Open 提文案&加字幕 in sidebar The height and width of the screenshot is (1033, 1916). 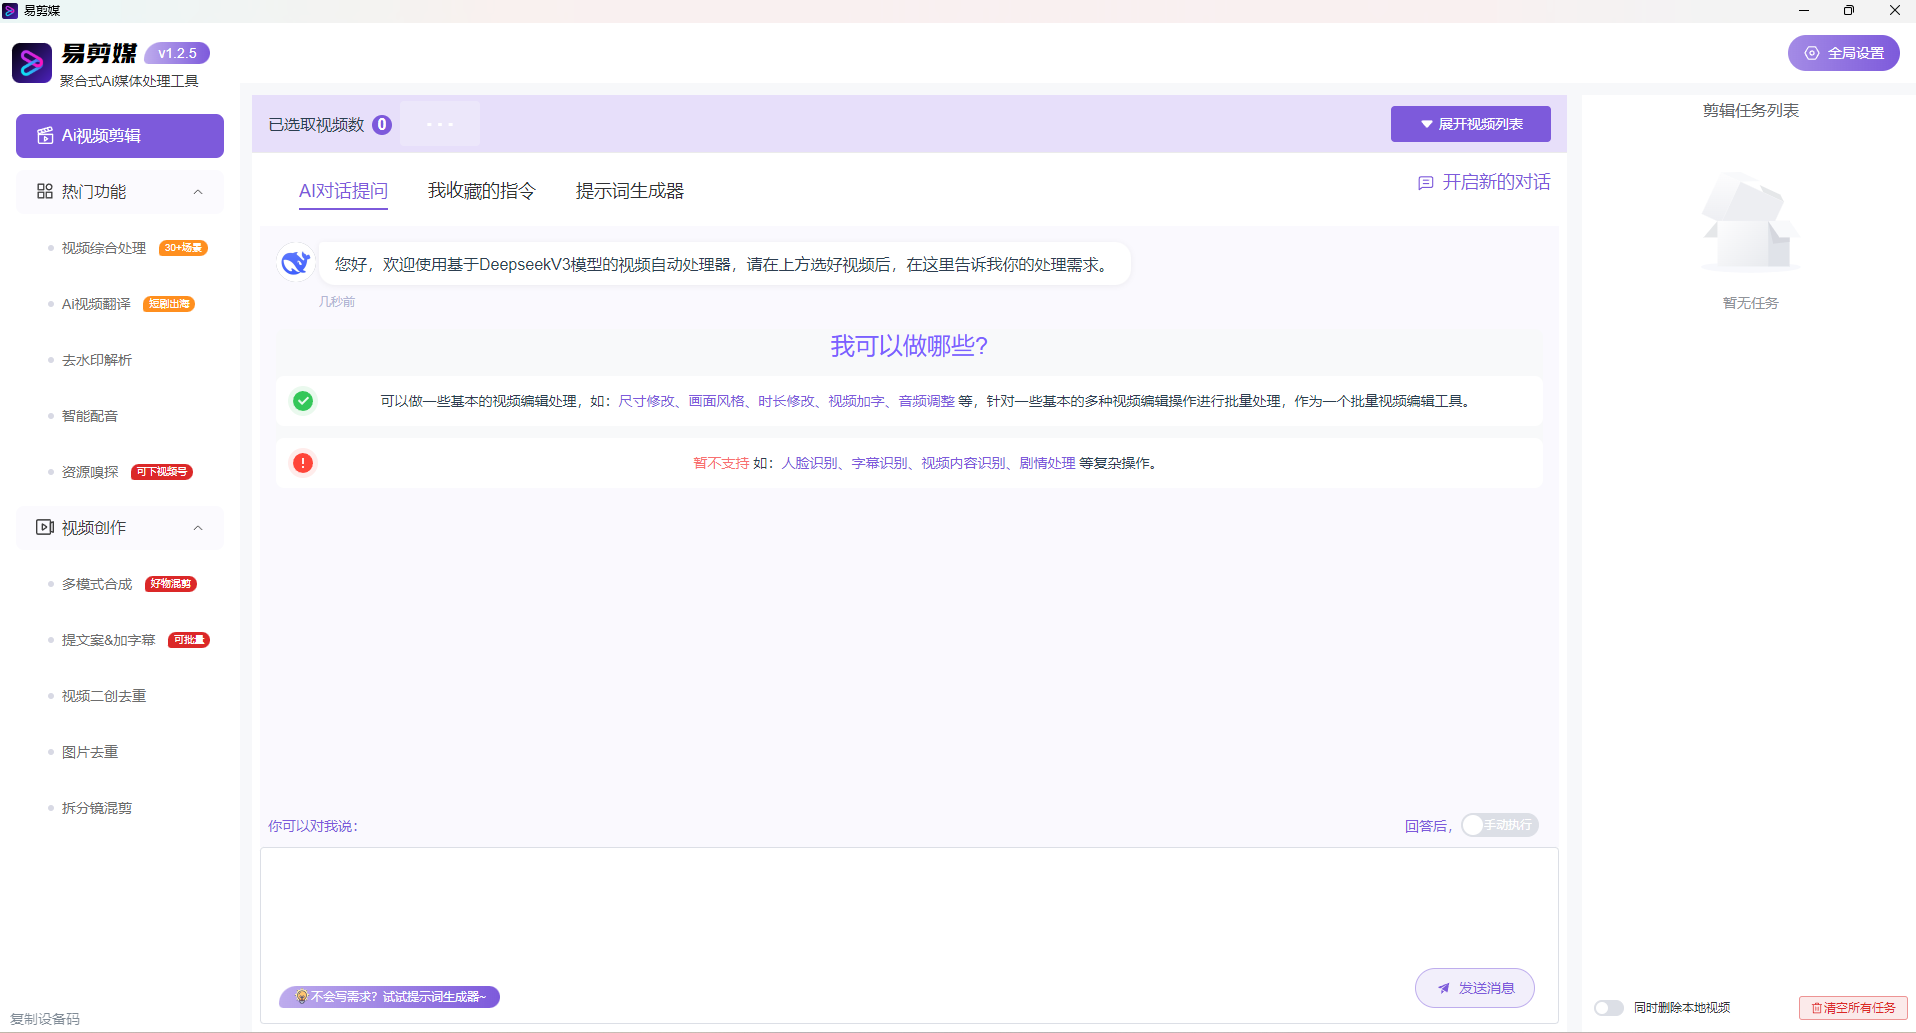108,640
